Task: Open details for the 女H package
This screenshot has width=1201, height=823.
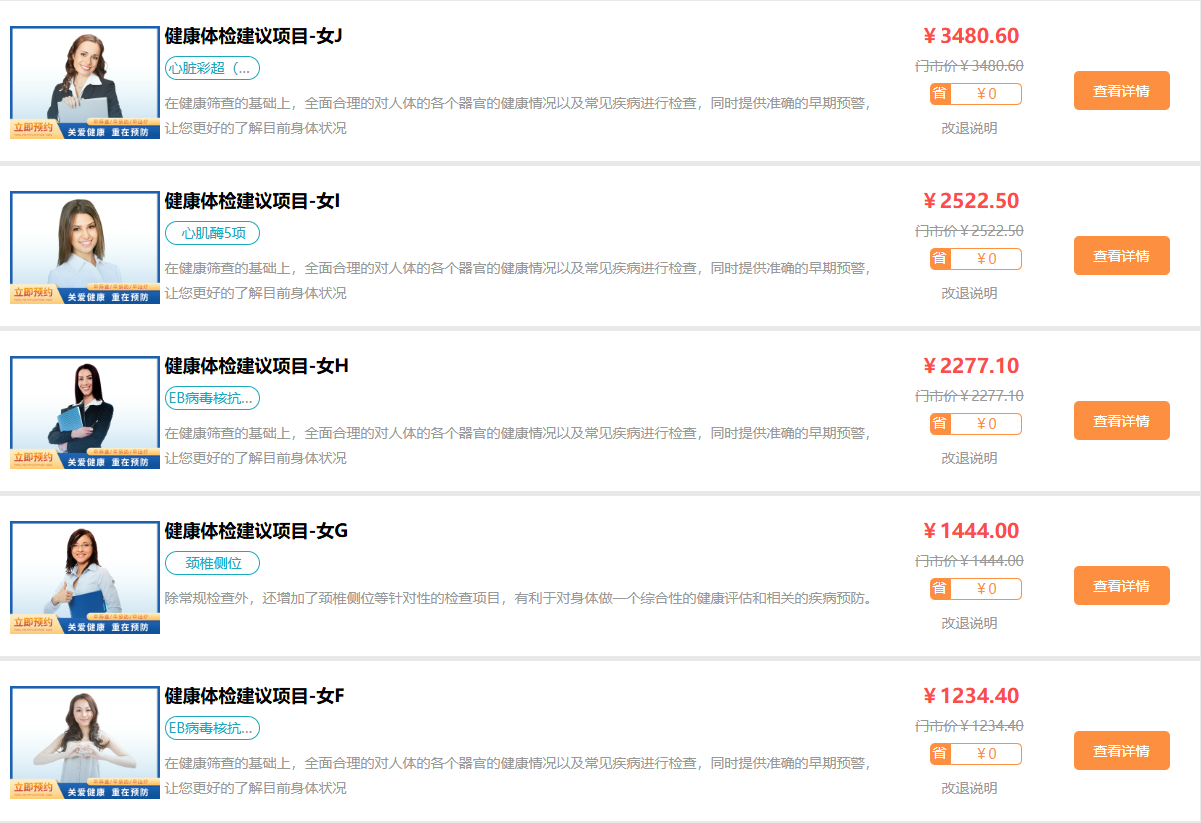Action: pos(1121,421)
